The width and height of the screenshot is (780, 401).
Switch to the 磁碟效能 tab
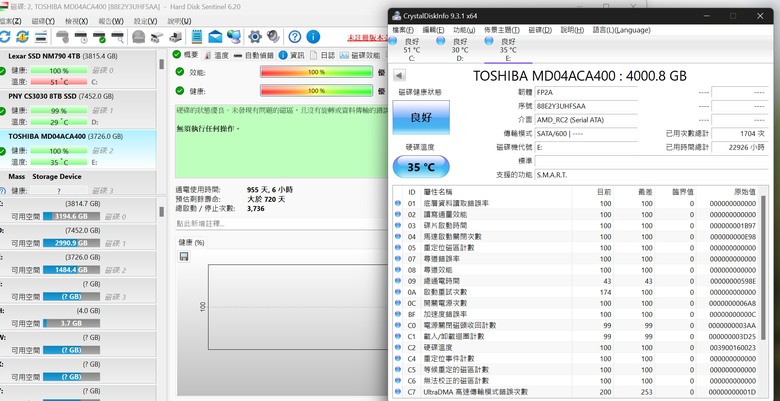pos(360,55)
